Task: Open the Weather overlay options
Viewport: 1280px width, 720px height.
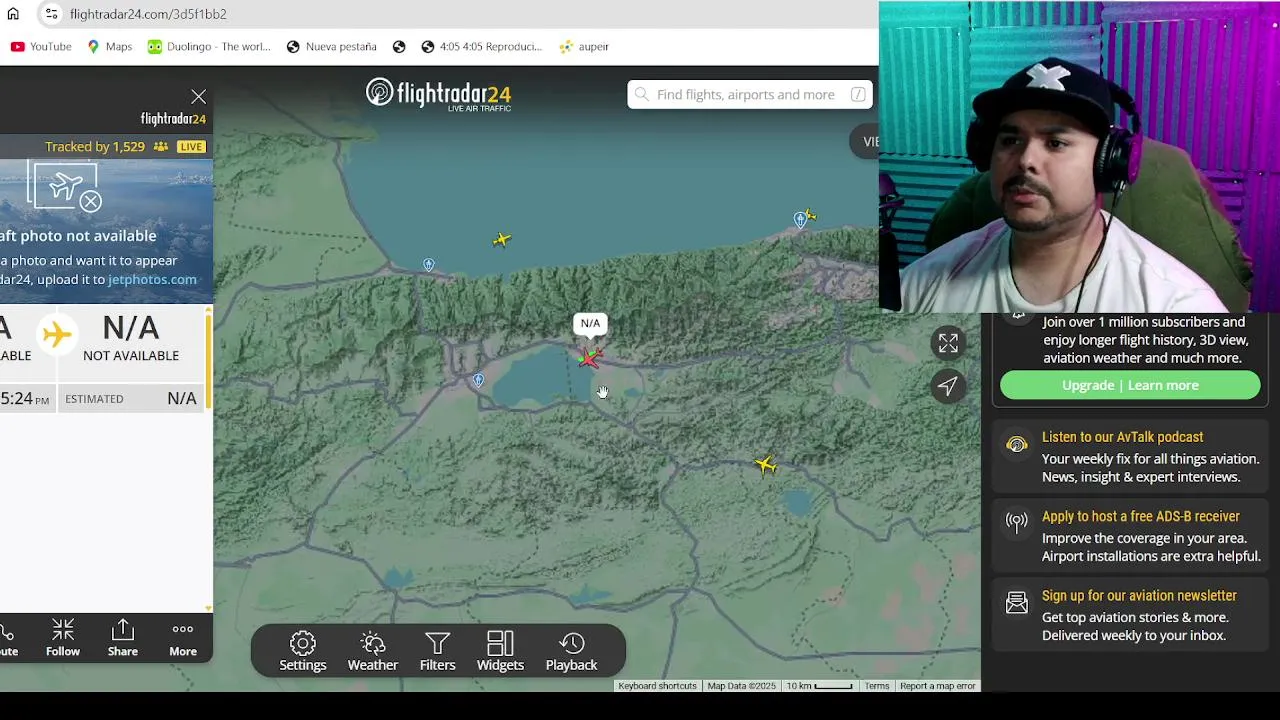Action: (373, 651)
